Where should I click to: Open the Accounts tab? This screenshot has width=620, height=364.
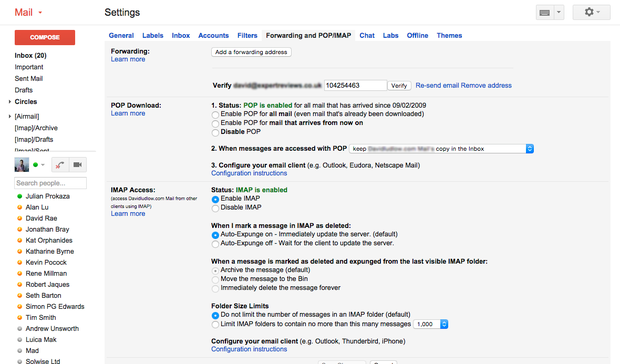pyautogui.click(x=214, y=36)
